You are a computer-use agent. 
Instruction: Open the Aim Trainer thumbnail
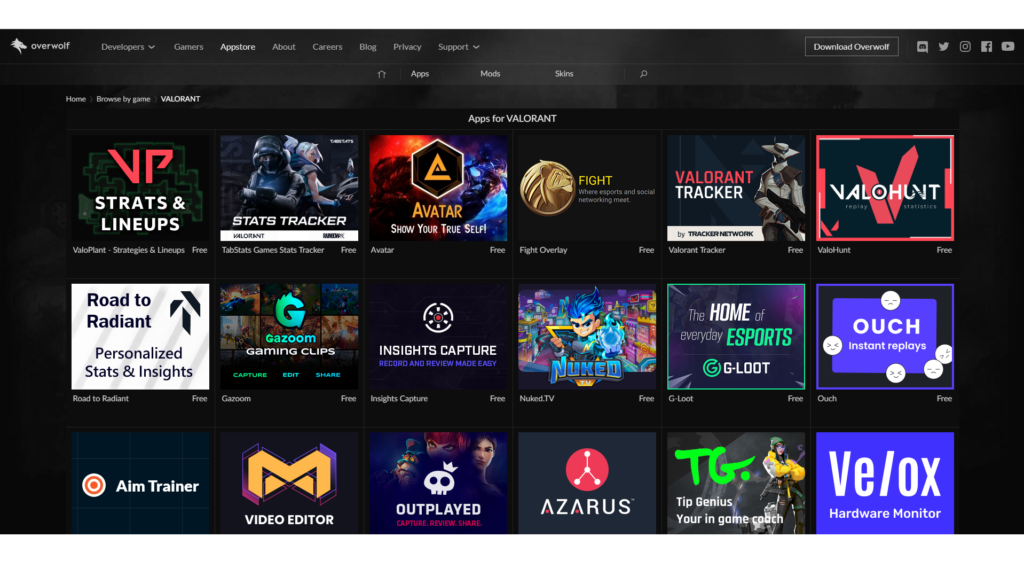(140, 483)
